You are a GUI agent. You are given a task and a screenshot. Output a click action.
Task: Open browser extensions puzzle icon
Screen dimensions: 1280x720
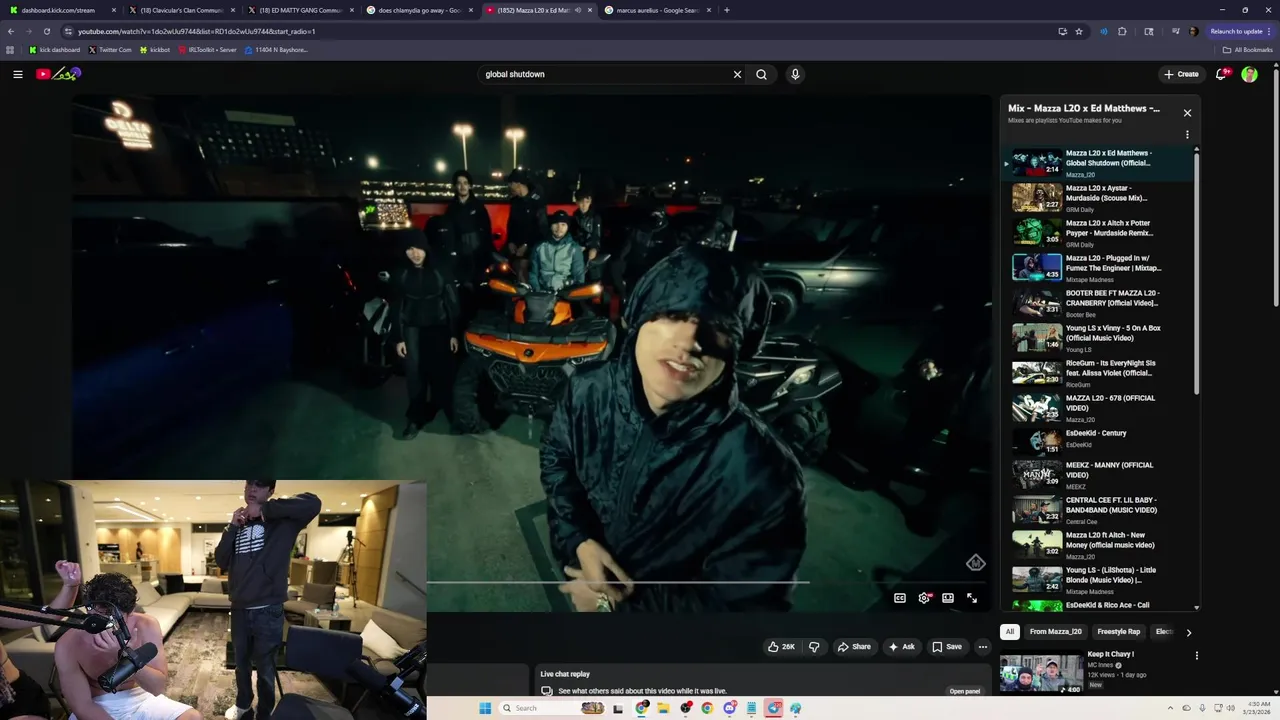1122,31
